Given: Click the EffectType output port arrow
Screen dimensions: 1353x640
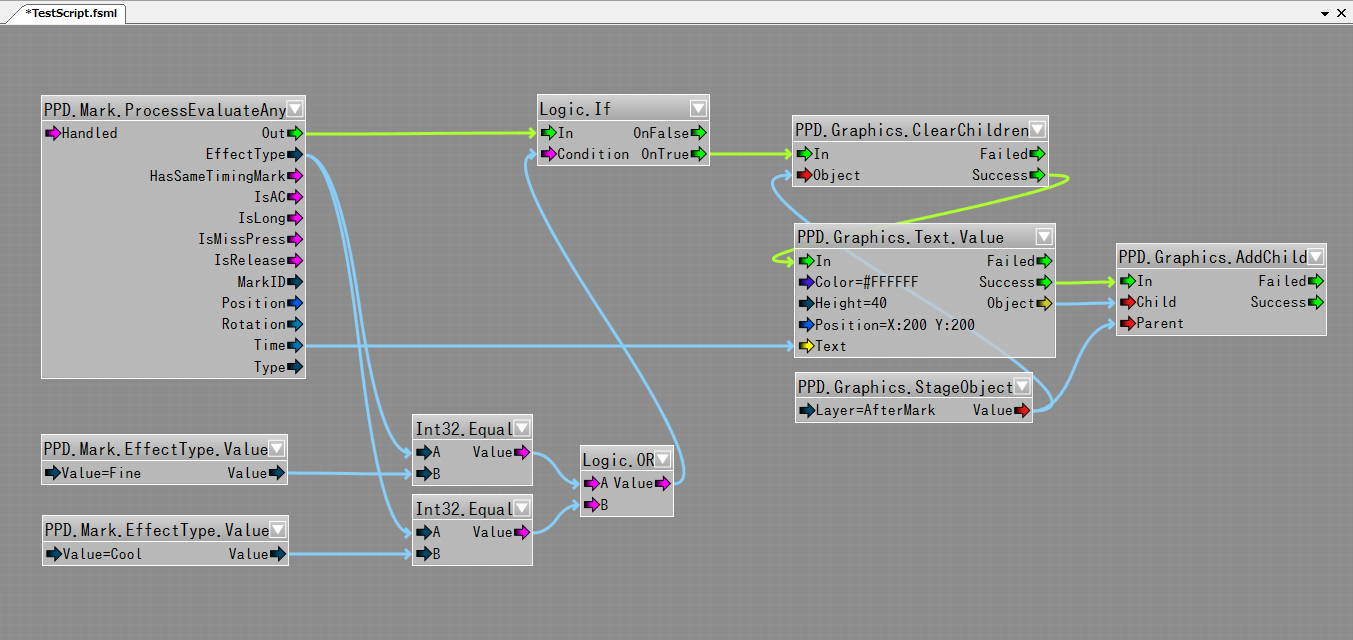Looking at the screenshot, I should coord(295,154).
